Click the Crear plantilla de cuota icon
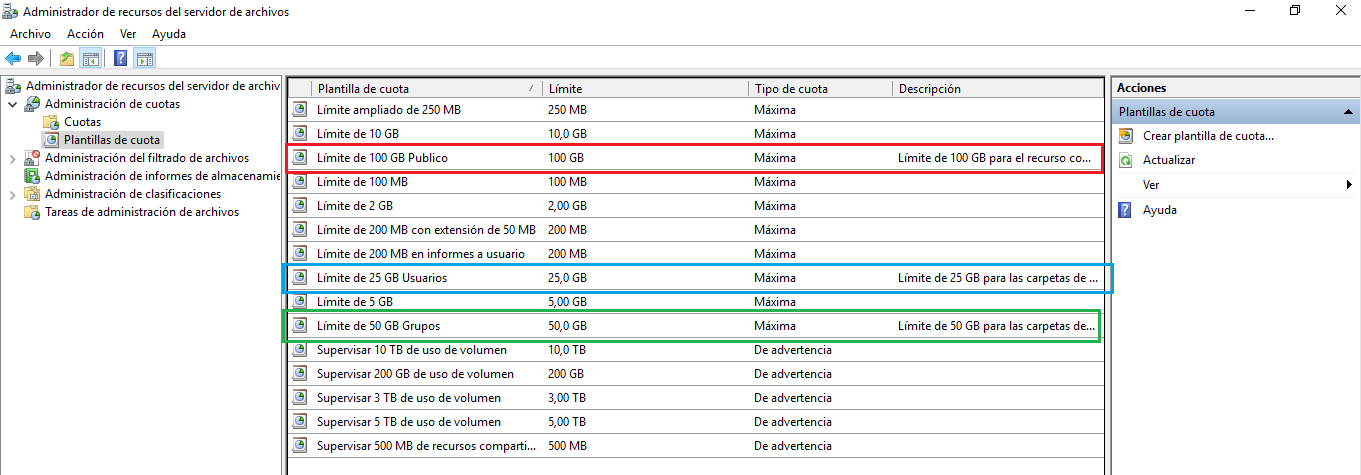 click(x=1126, y=136)
